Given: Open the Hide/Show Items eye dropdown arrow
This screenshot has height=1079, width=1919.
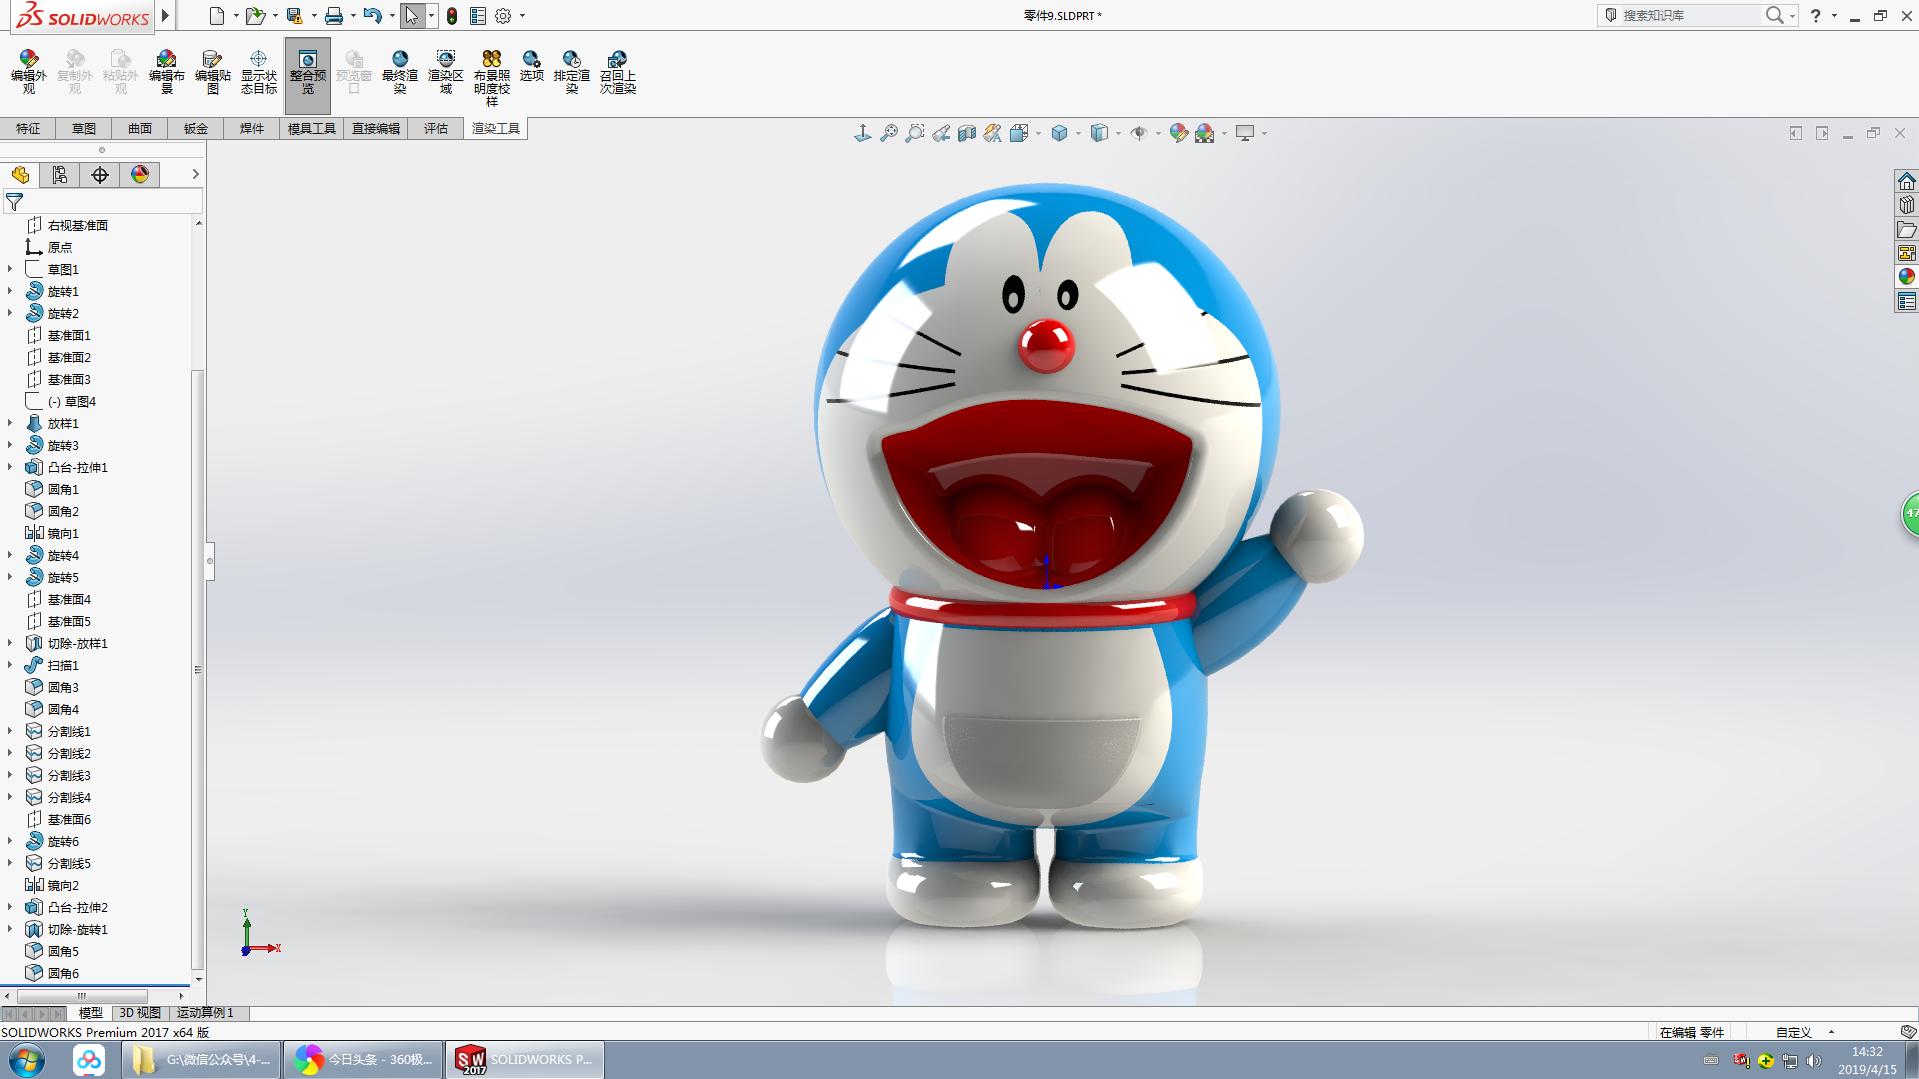Looking at the screenshot, I should click(1158, 133).
